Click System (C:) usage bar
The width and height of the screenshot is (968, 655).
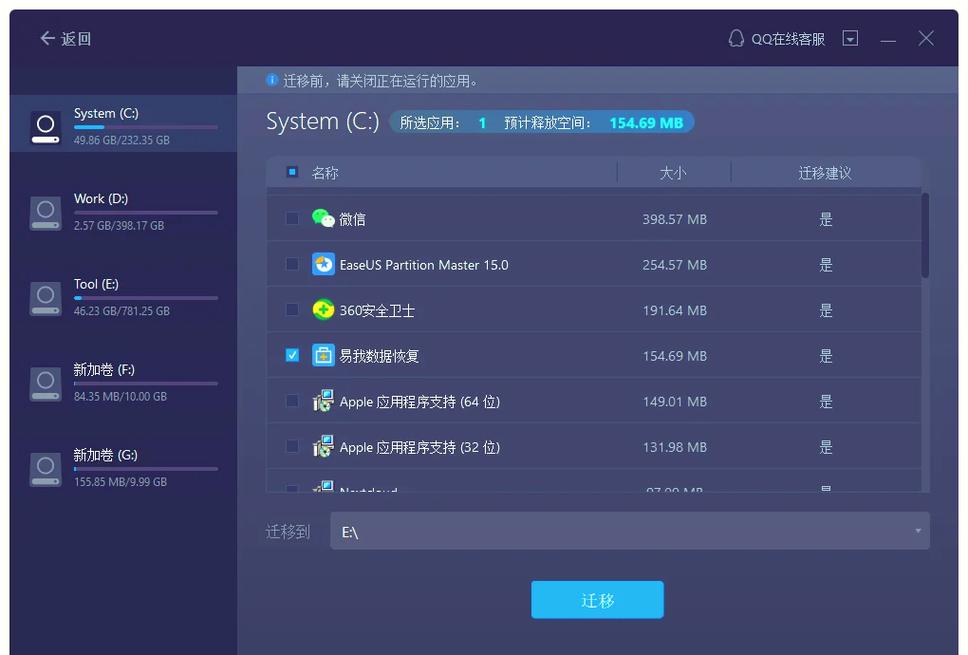pos(146,127)
